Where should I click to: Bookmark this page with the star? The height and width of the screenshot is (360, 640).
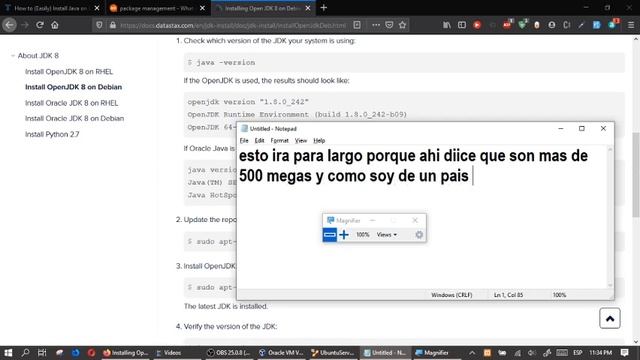point(402,25)
